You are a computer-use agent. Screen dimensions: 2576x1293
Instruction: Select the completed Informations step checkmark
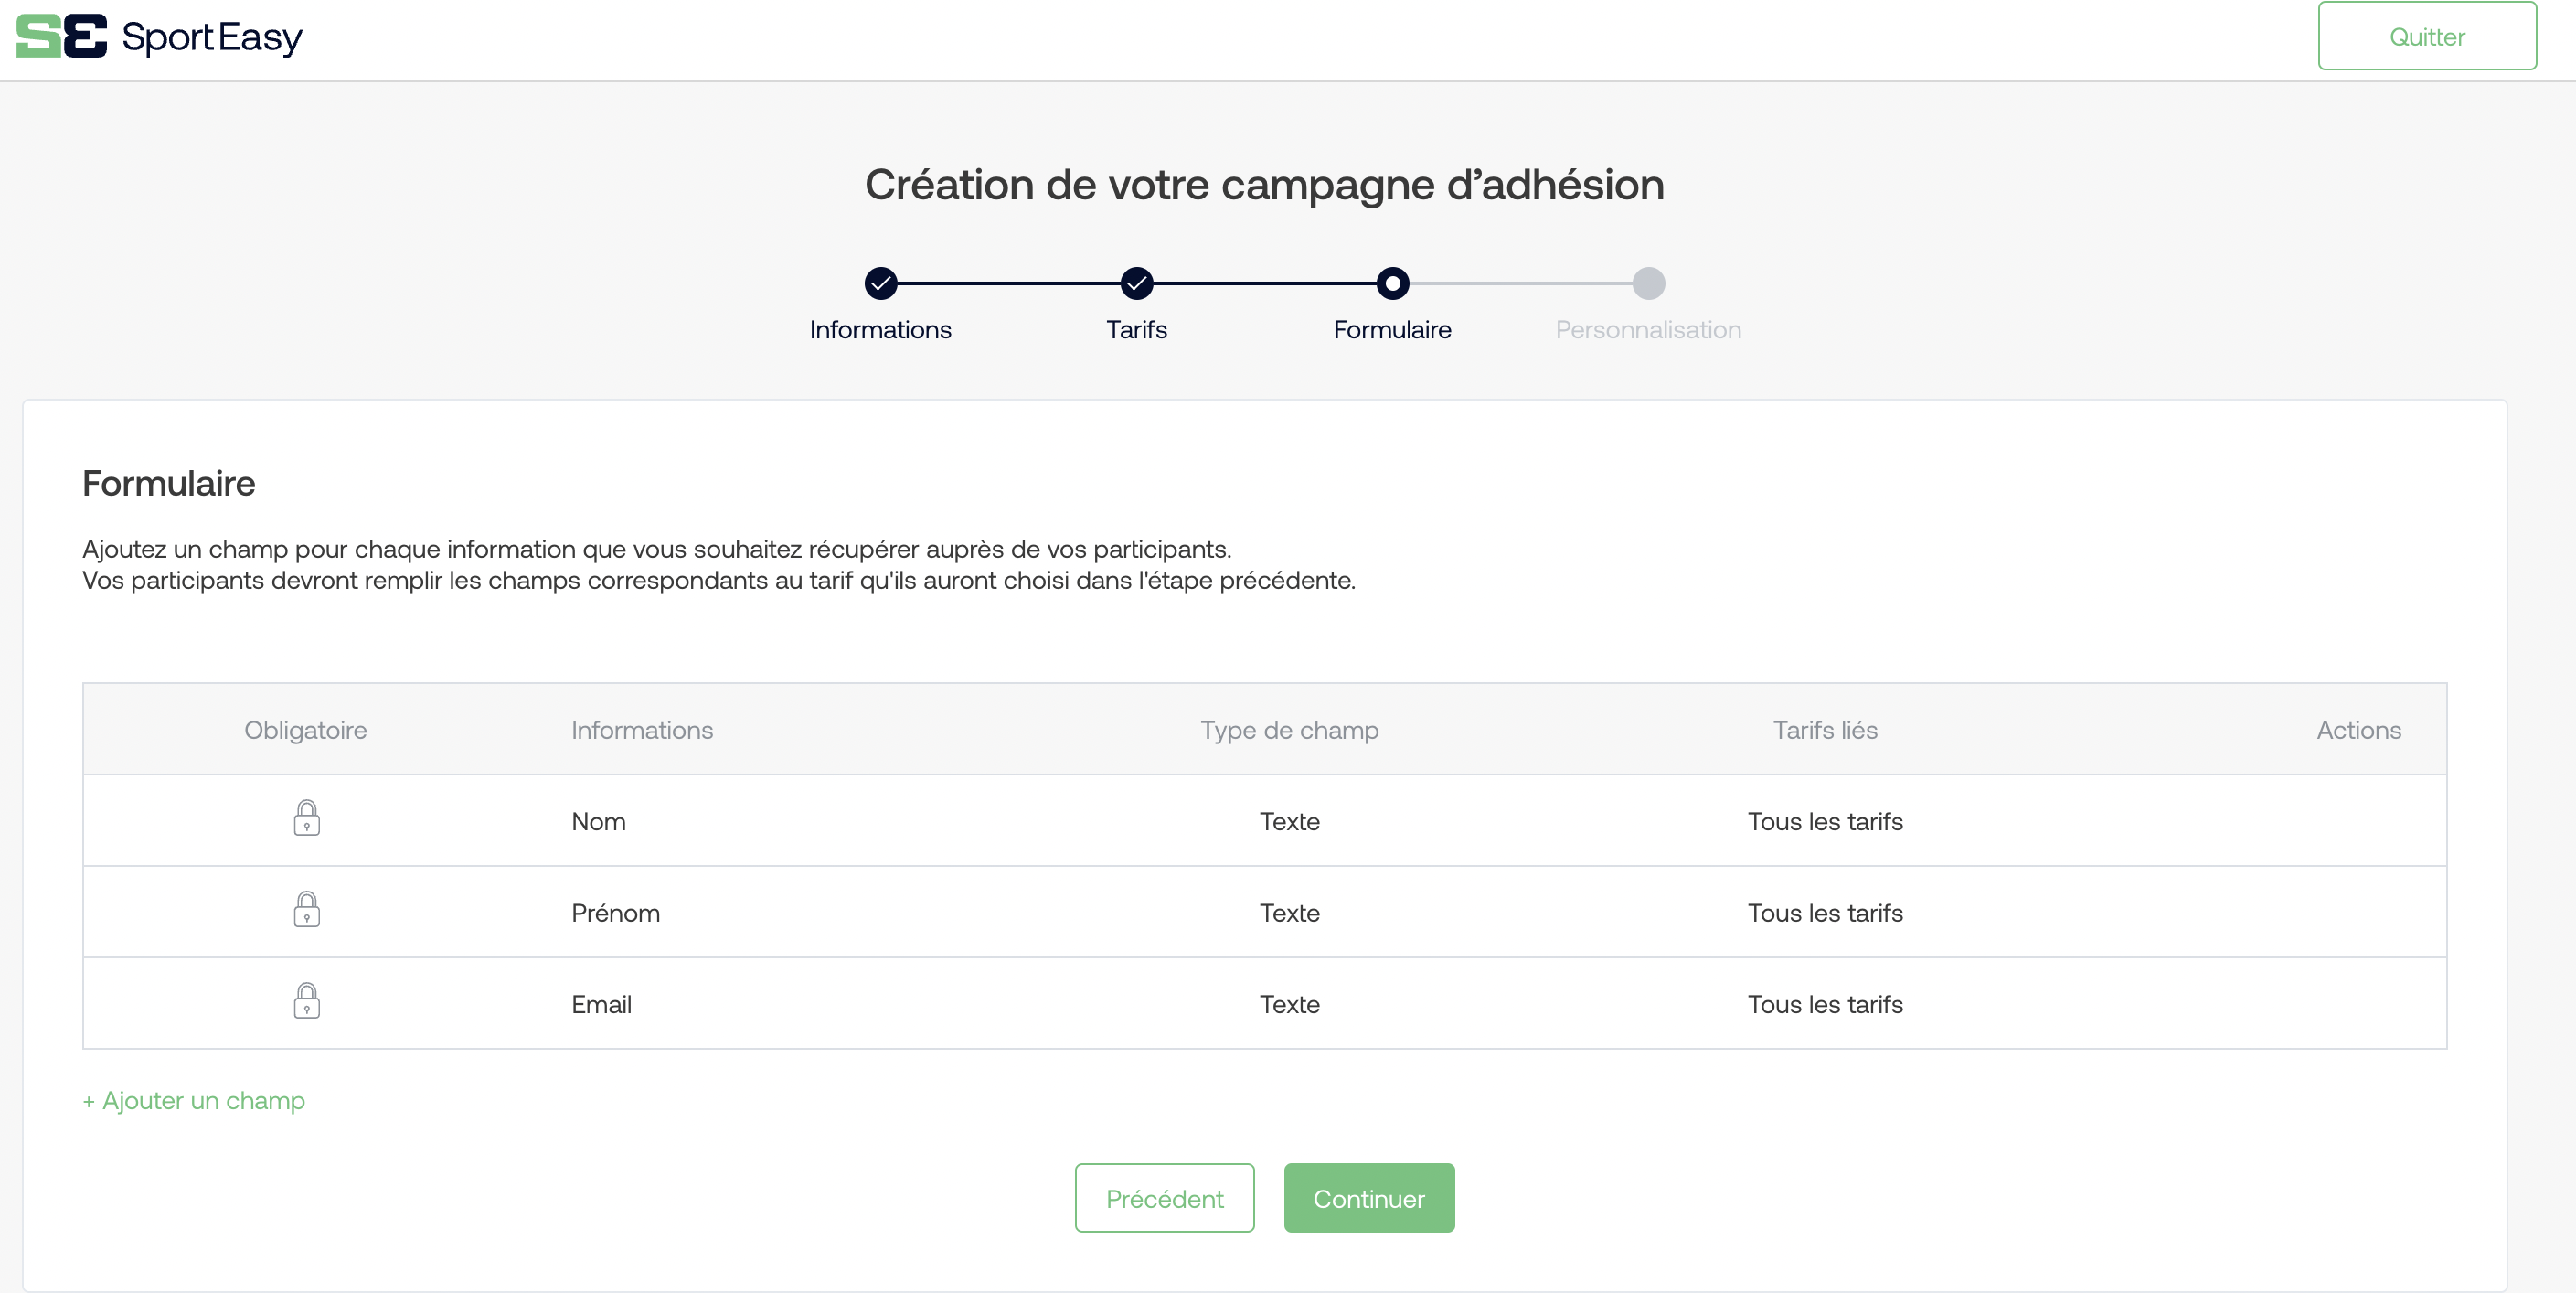pyautogui.click(x=880, y=284)
